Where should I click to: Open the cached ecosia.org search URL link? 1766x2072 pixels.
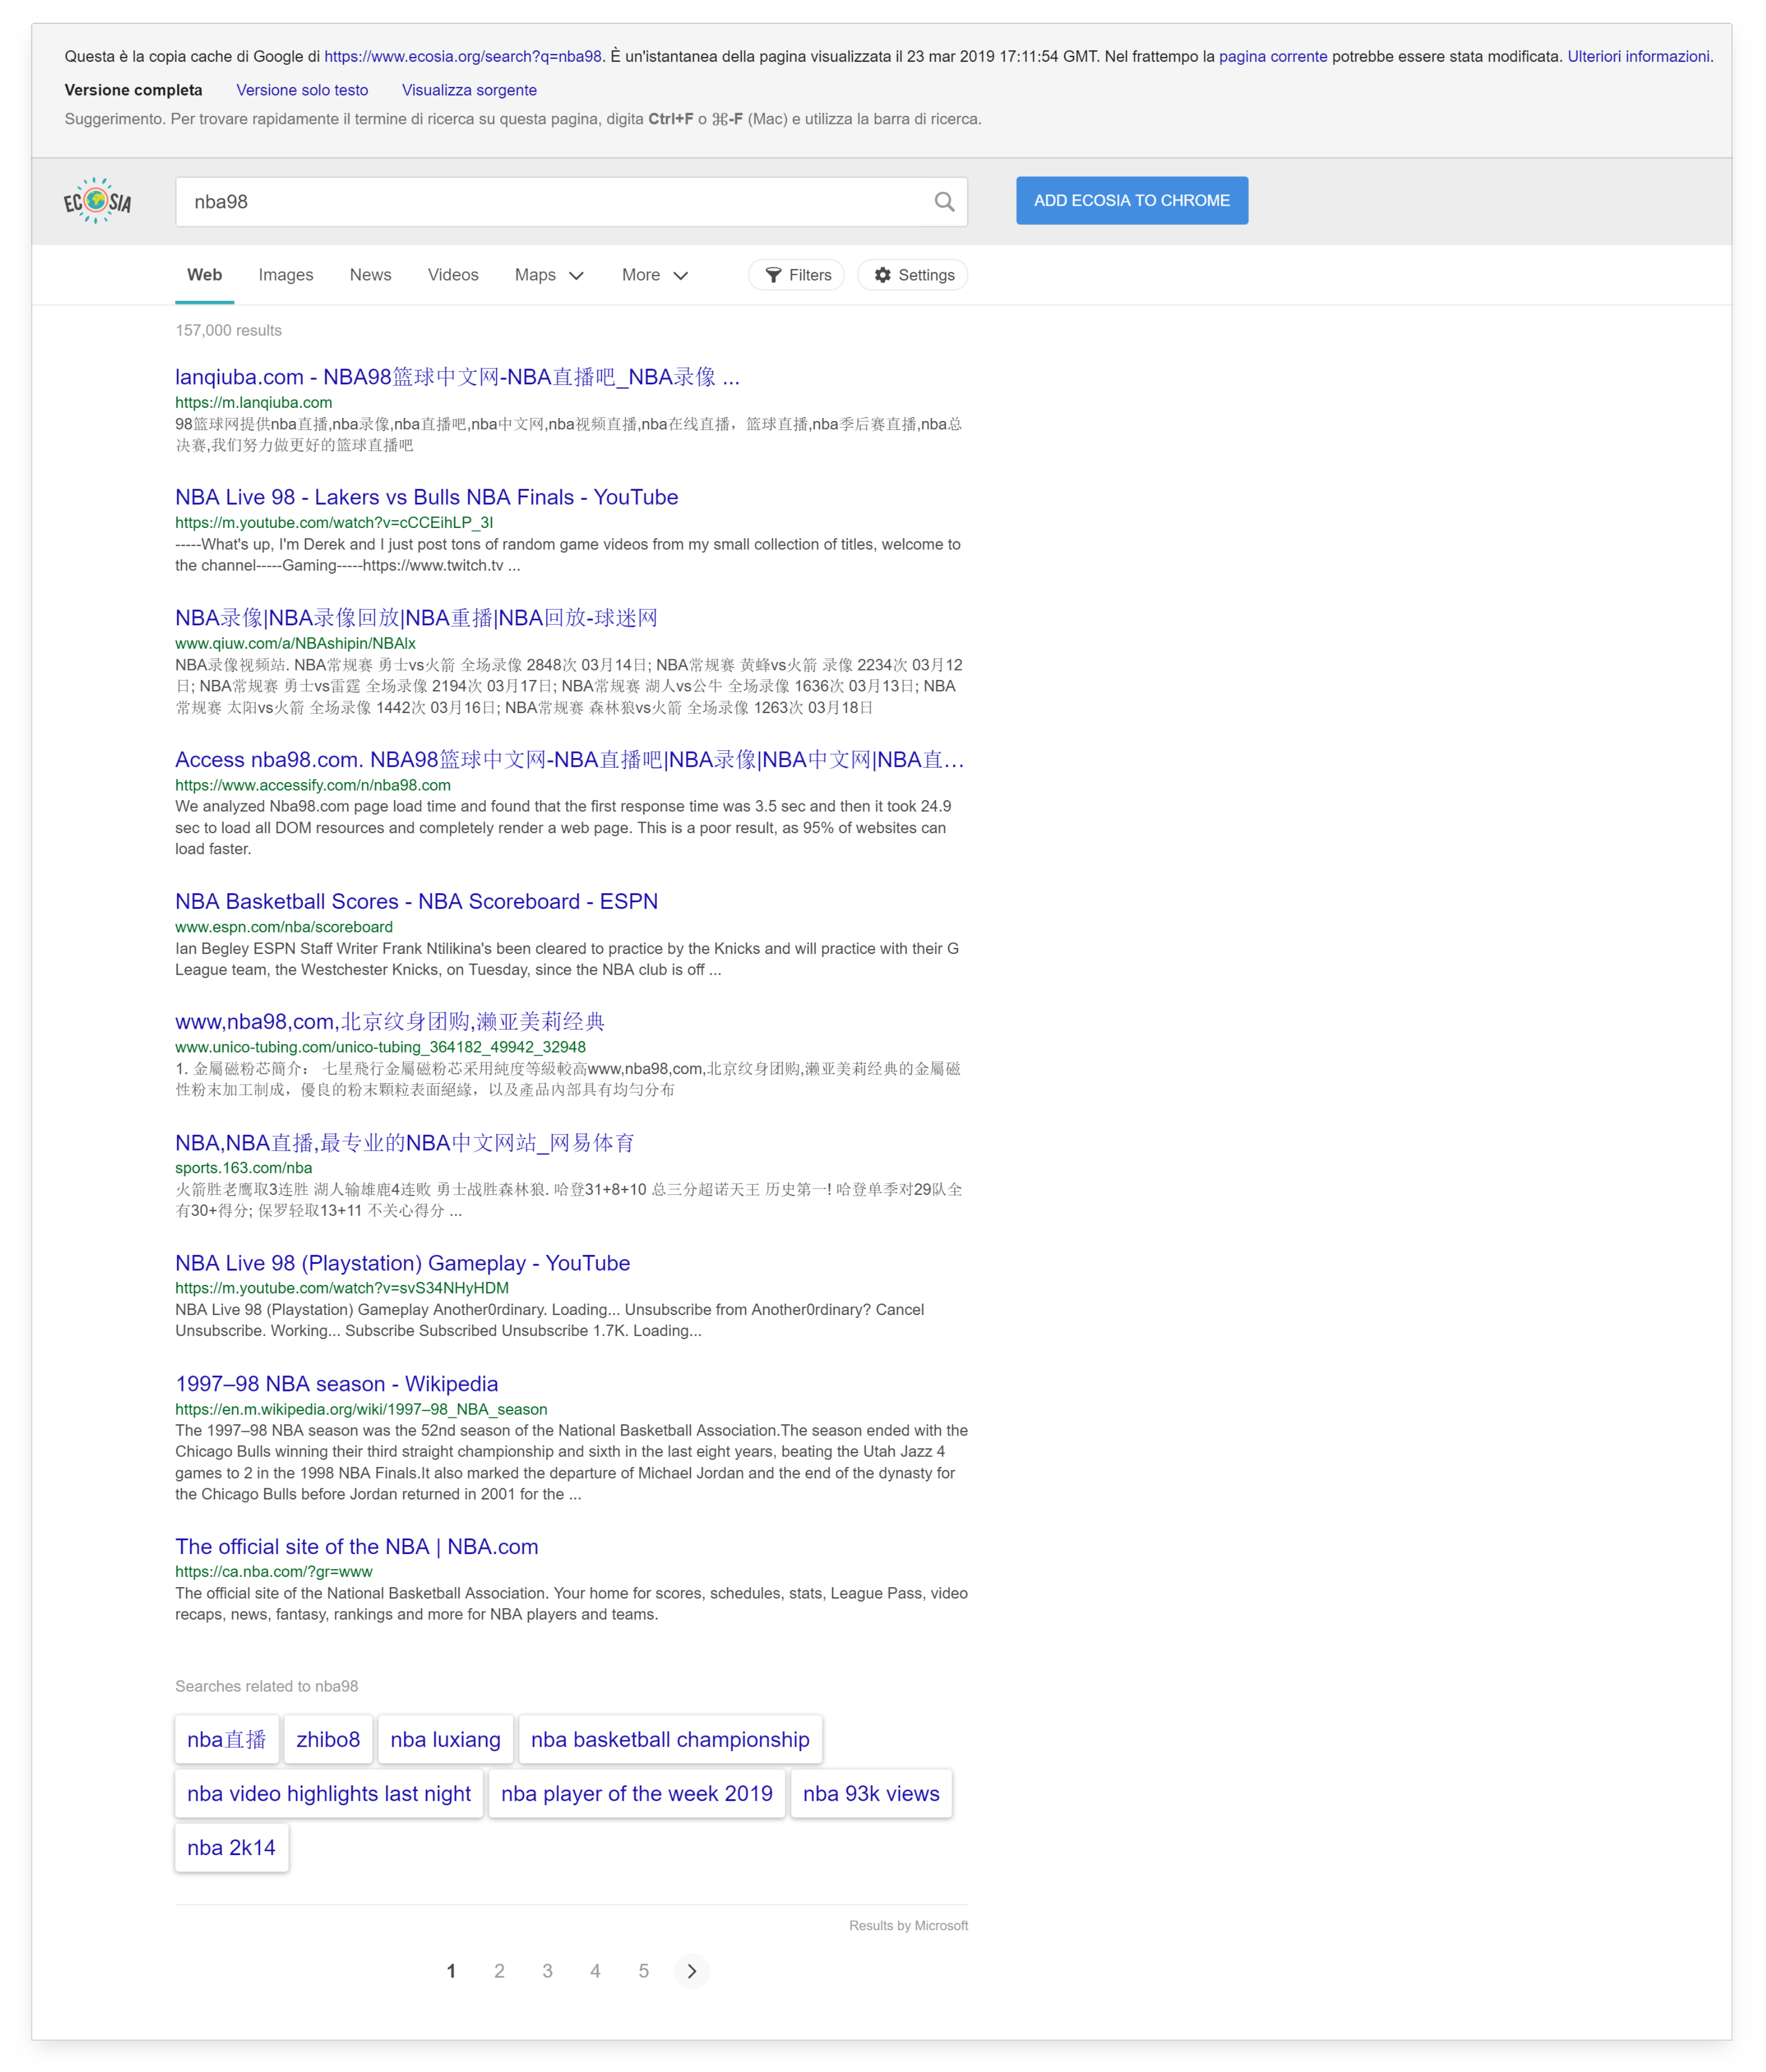pos(463,57)
